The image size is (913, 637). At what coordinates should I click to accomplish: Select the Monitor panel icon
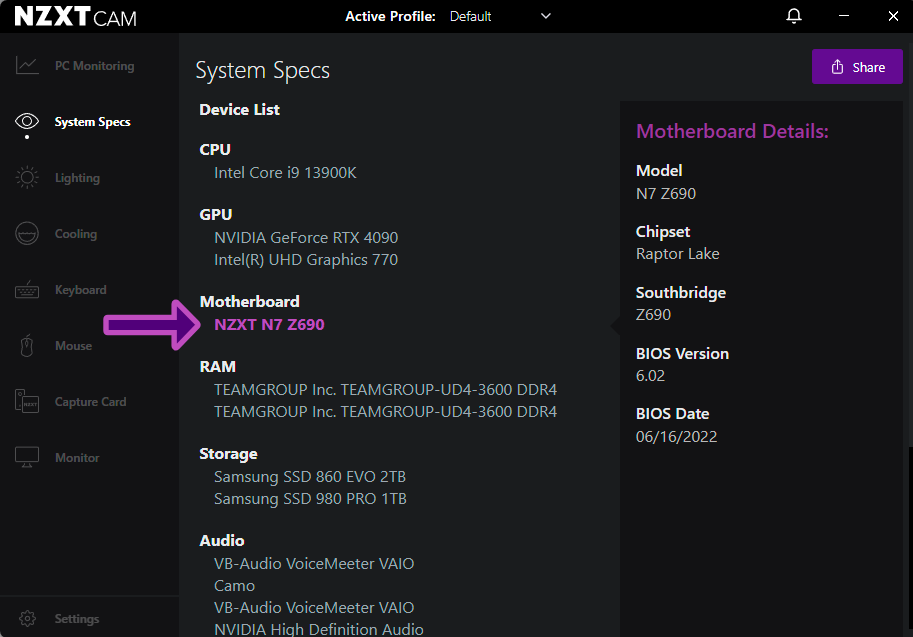(26, 457)
